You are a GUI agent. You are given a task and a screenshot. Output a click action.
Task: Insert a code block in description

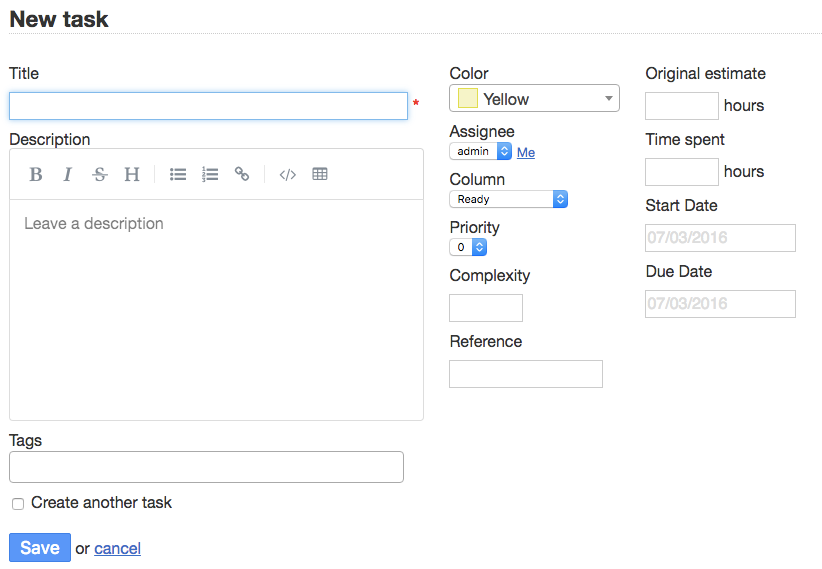[288, 174]
